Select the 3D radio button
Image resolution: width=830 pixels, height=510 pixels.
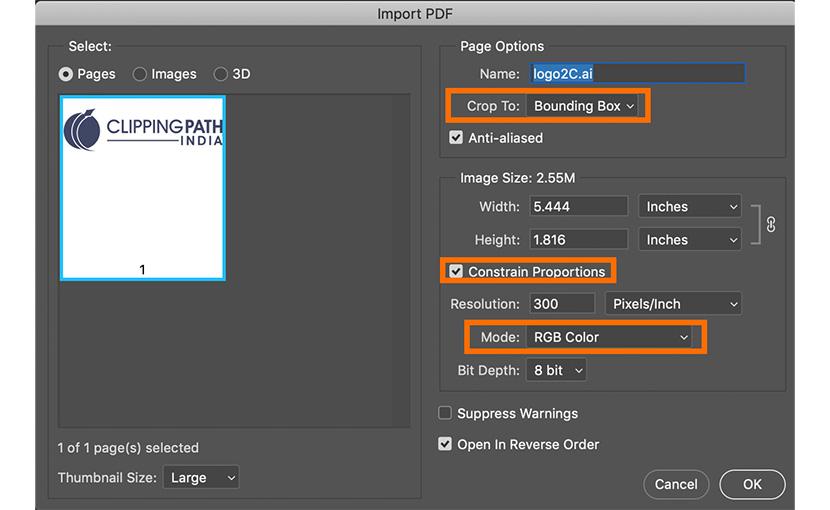tap(220, 74)
